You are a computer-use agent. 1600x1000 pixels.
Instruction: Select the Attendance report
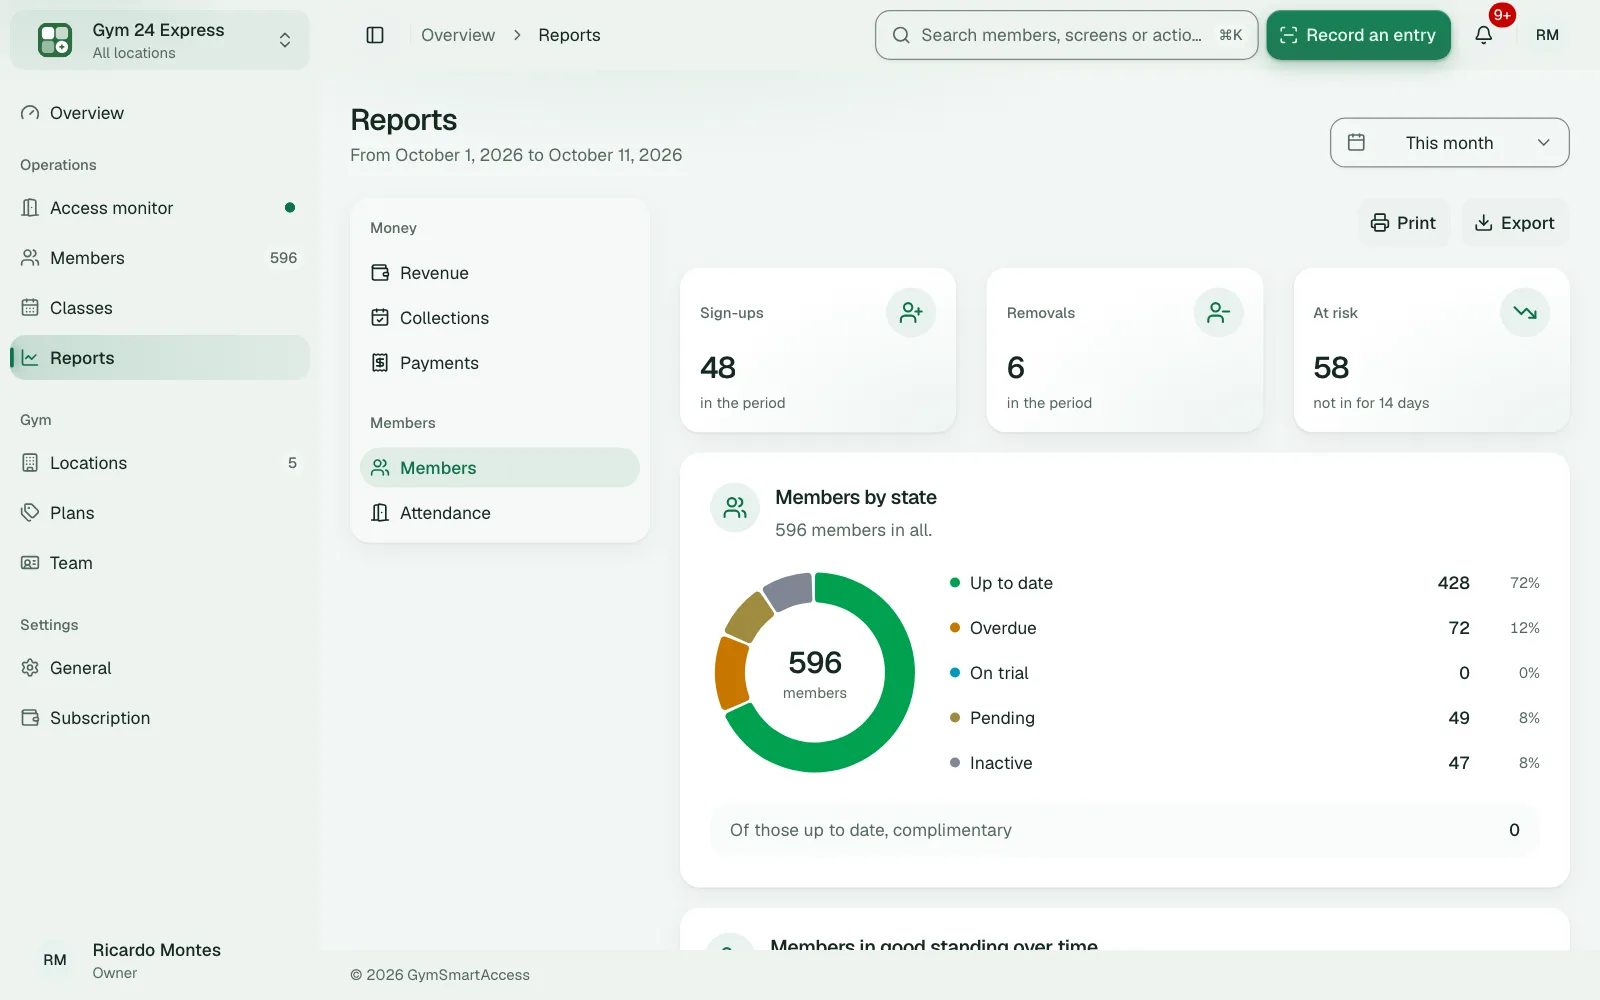500,513
